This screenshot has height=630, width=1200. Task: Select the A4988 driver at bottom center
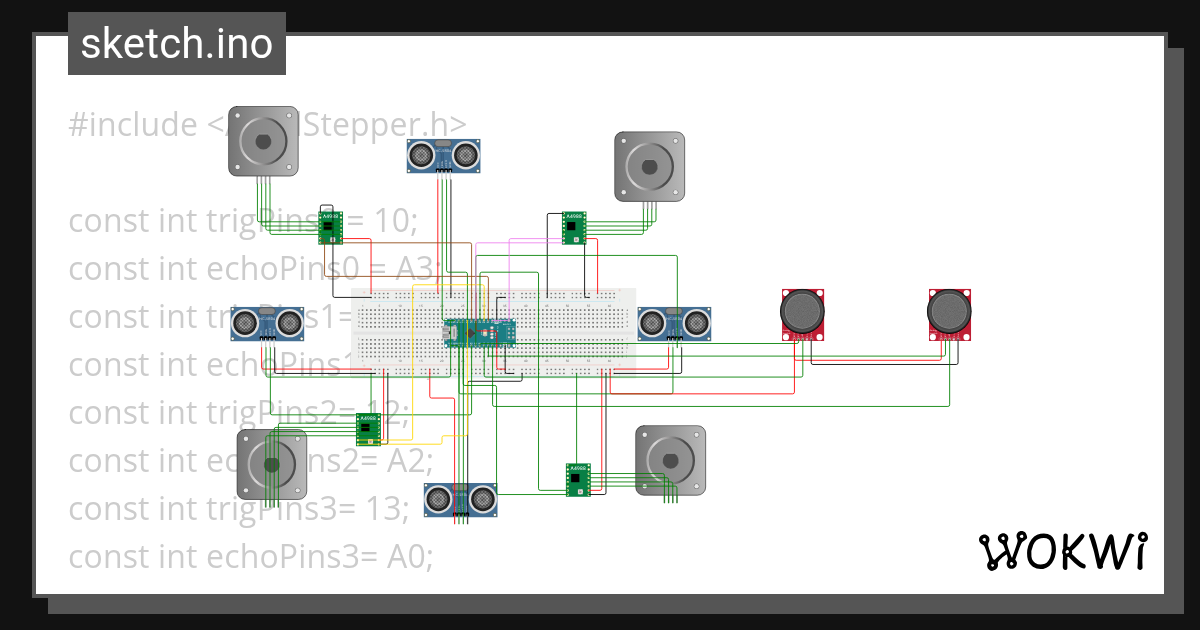coord(578,478)
